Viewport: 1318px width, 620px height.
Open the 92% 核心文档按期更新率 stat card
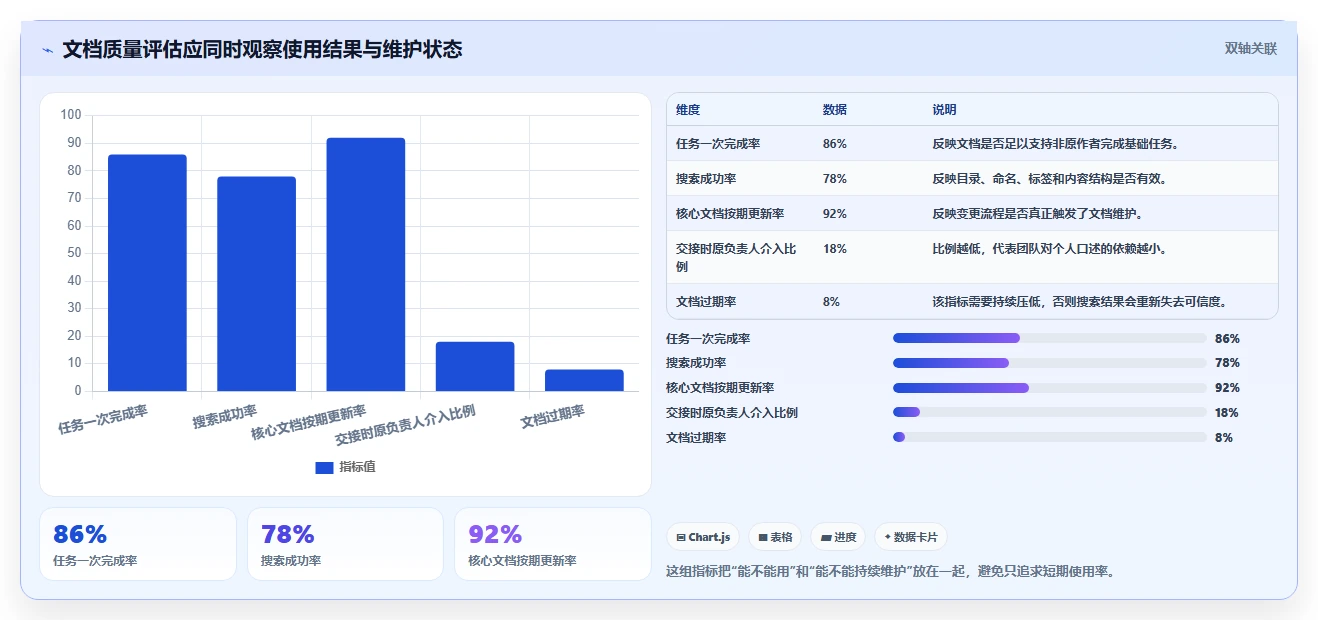[x=553, y=544]
